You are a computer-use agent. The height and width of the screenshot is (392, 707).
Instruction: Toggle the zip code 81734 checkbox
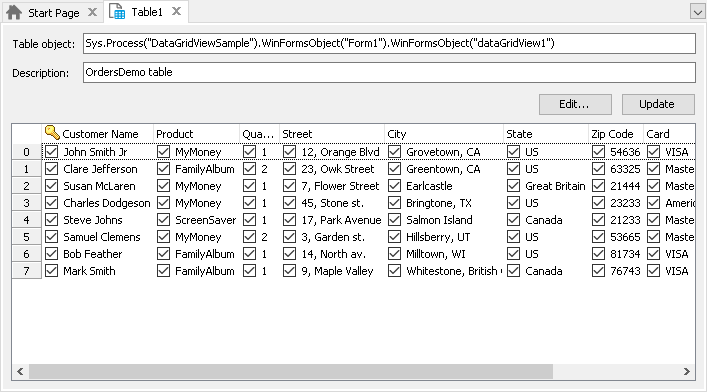click(x=598, y=254)
